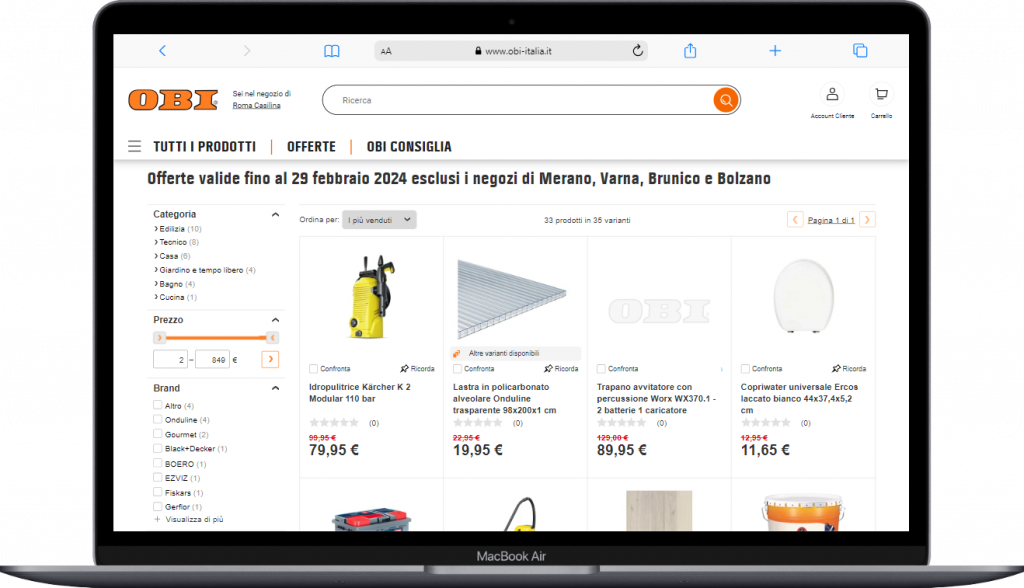Open the OBI CONSIGLIA menu item

point(409,146)
